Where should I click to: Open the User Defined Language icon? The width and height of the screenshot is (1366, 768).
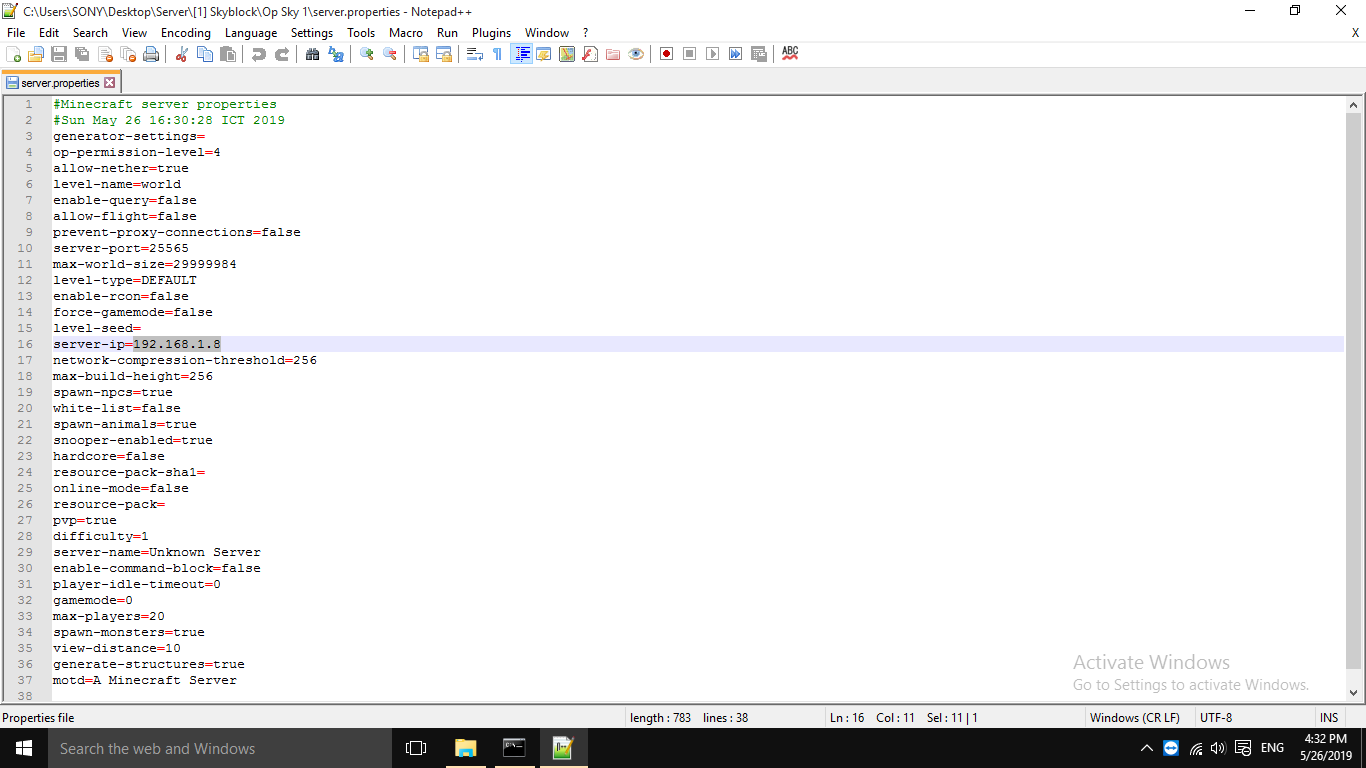click(x=544, y=54)
